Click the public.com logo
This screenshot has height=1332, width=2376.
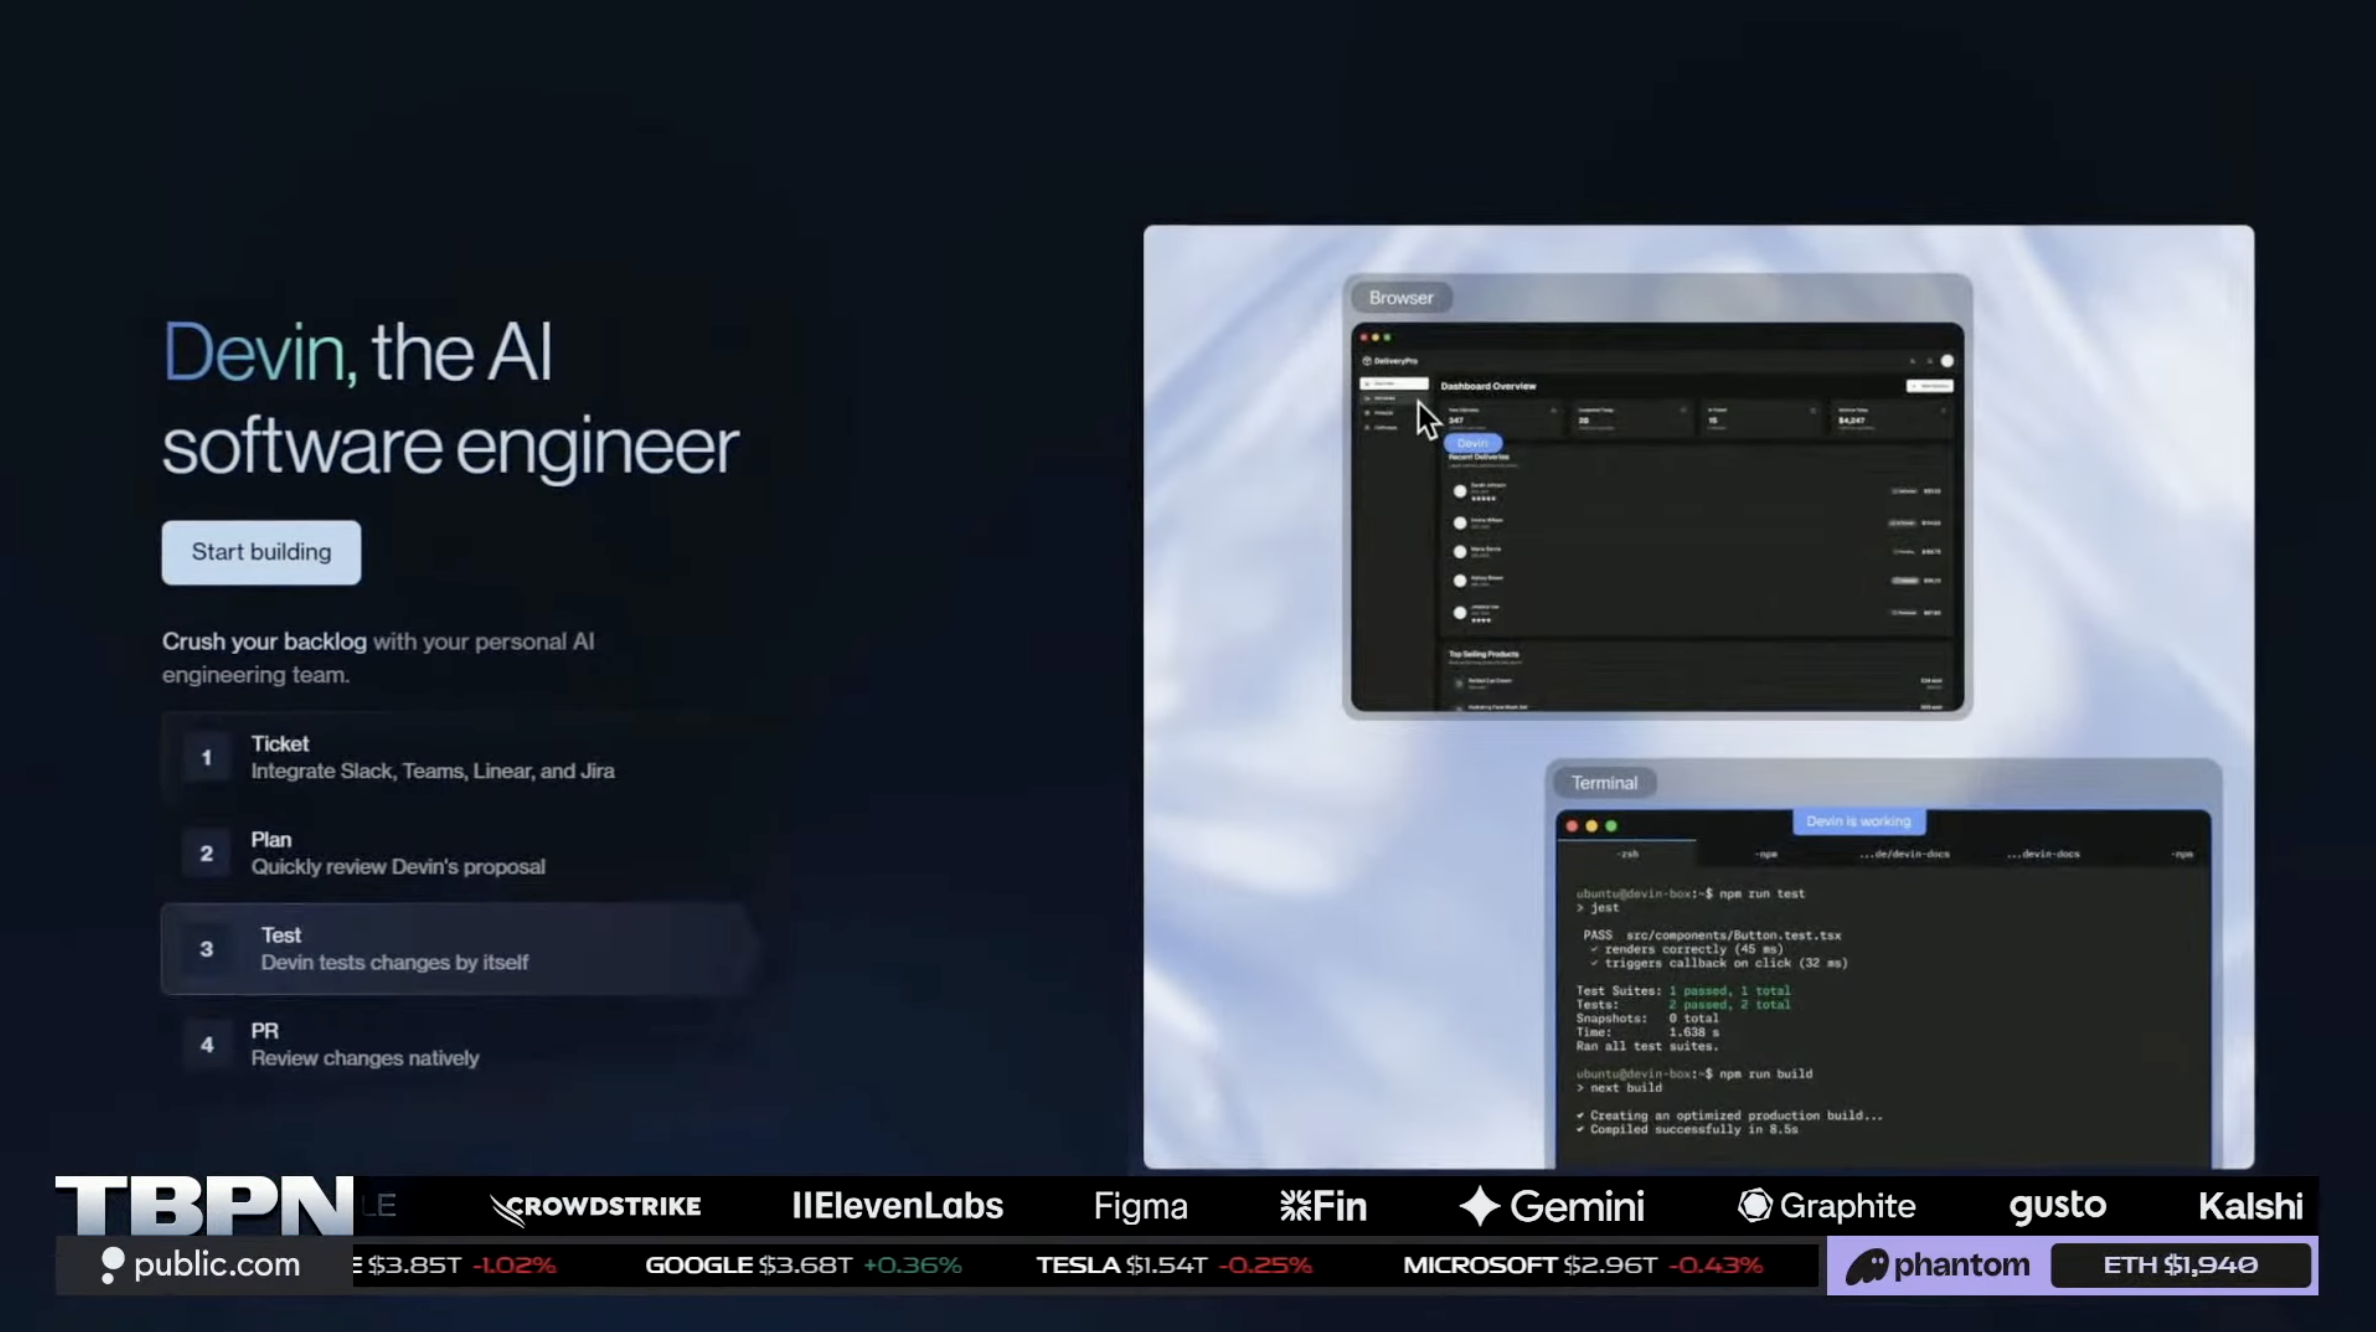point(201,1265)
